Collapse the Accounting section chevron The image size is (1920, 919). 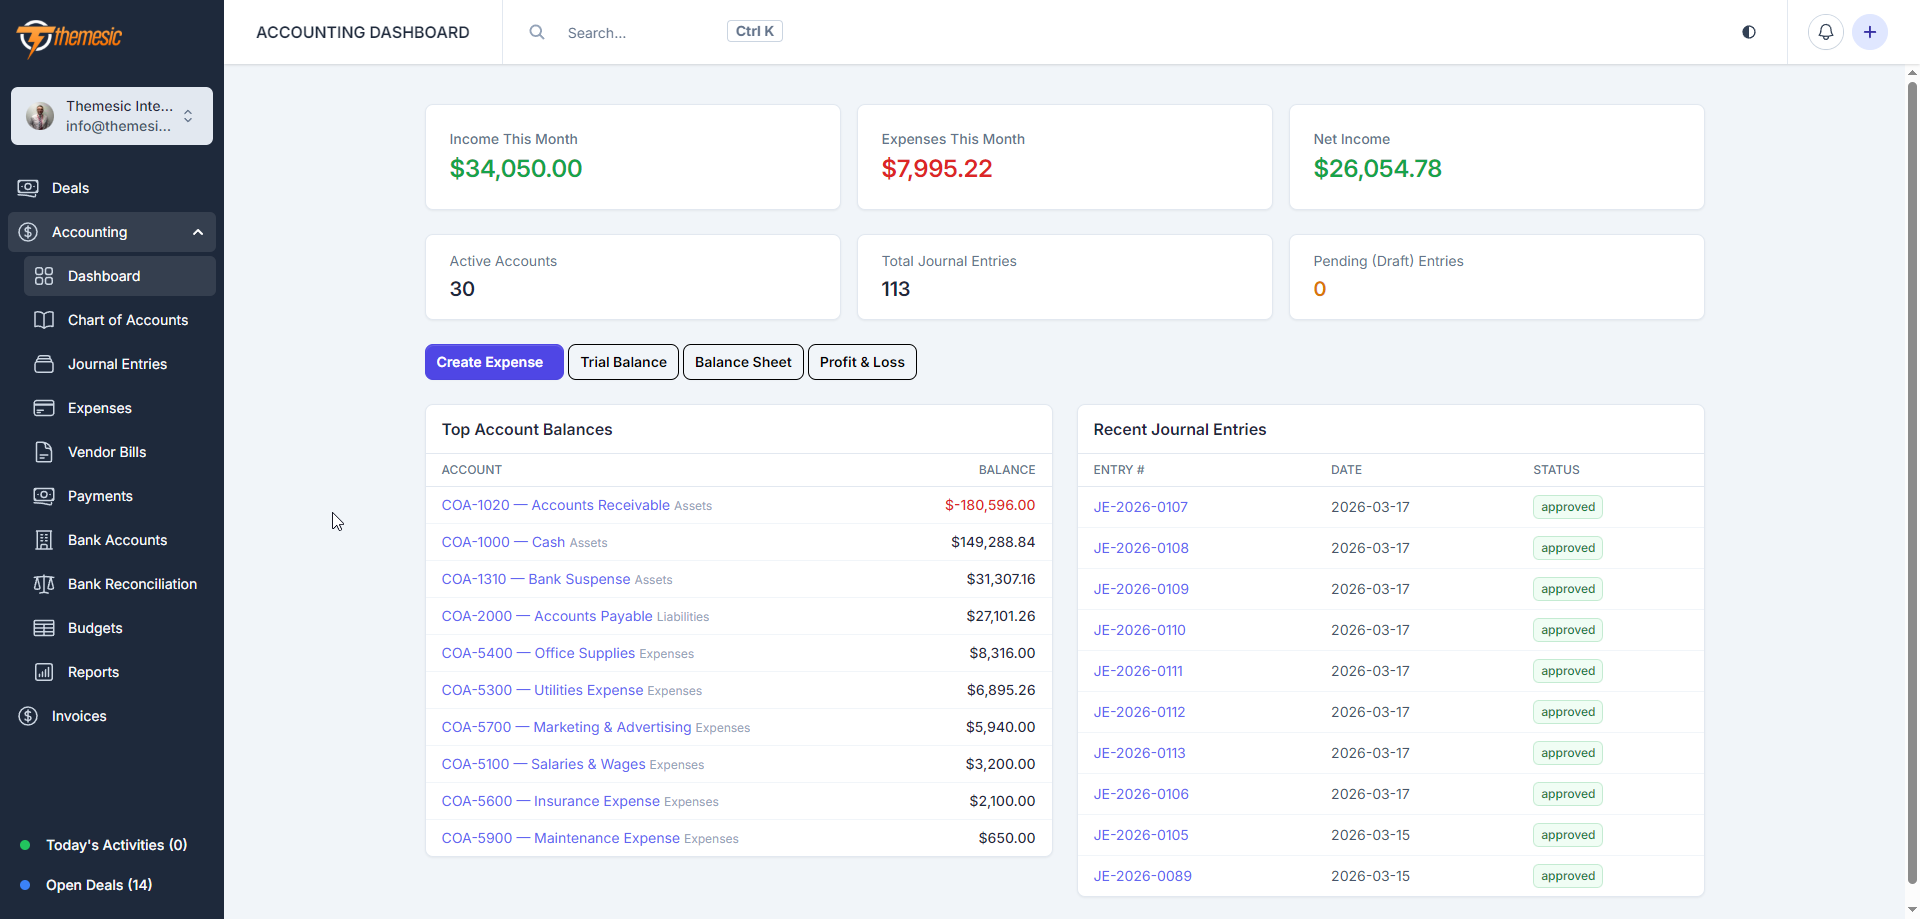click(x=196, y=231)
